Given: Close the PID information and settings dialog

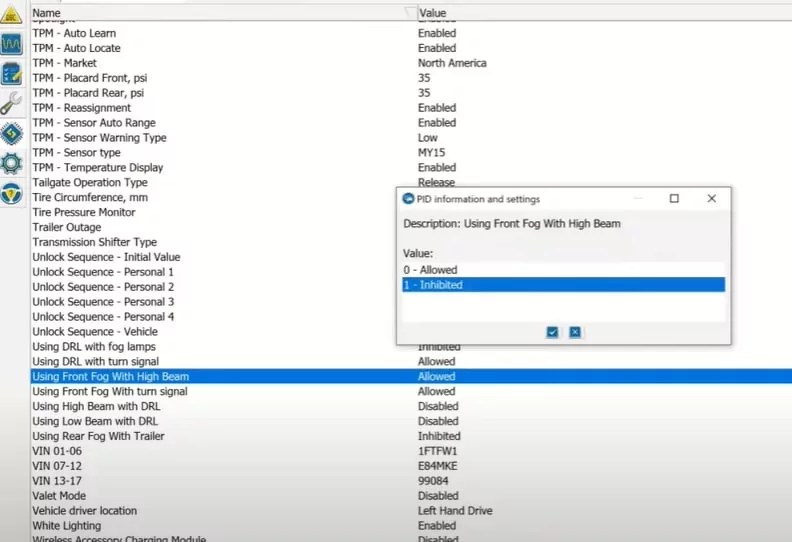Looking at the screenshot, I should (712, 199).
